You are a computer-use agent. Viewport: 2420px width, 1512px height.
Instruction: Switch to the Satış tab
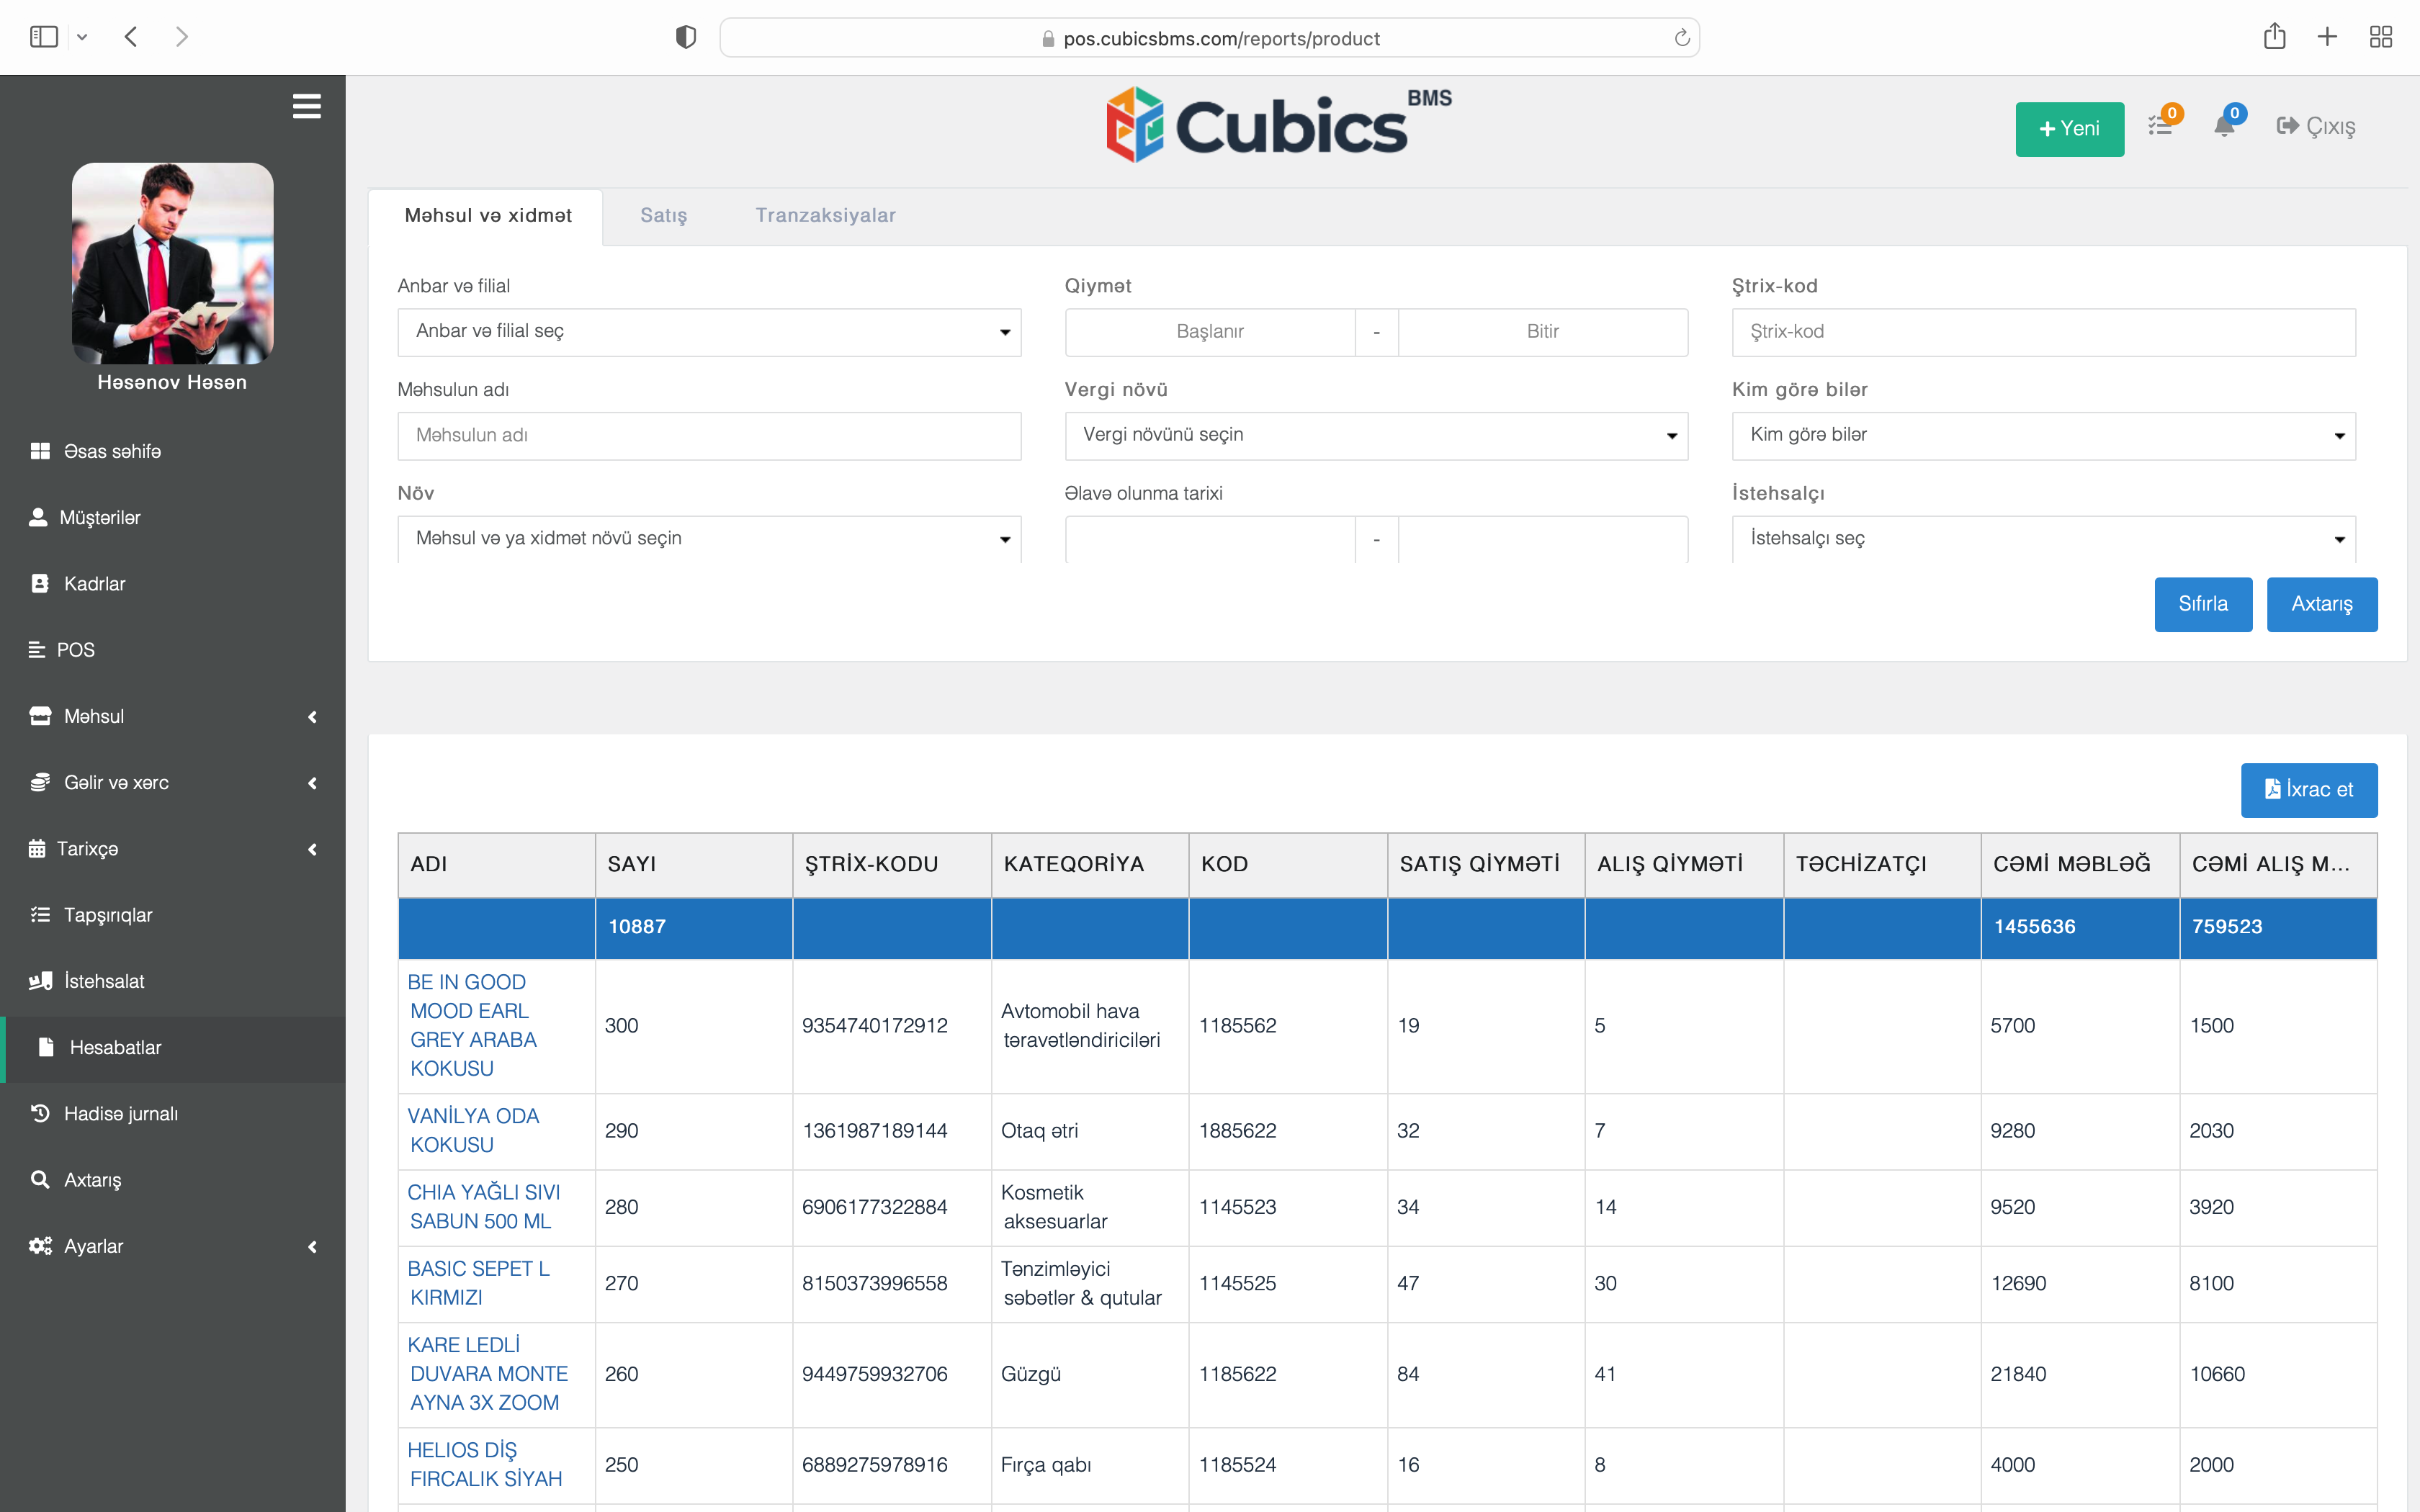point(663,215)
